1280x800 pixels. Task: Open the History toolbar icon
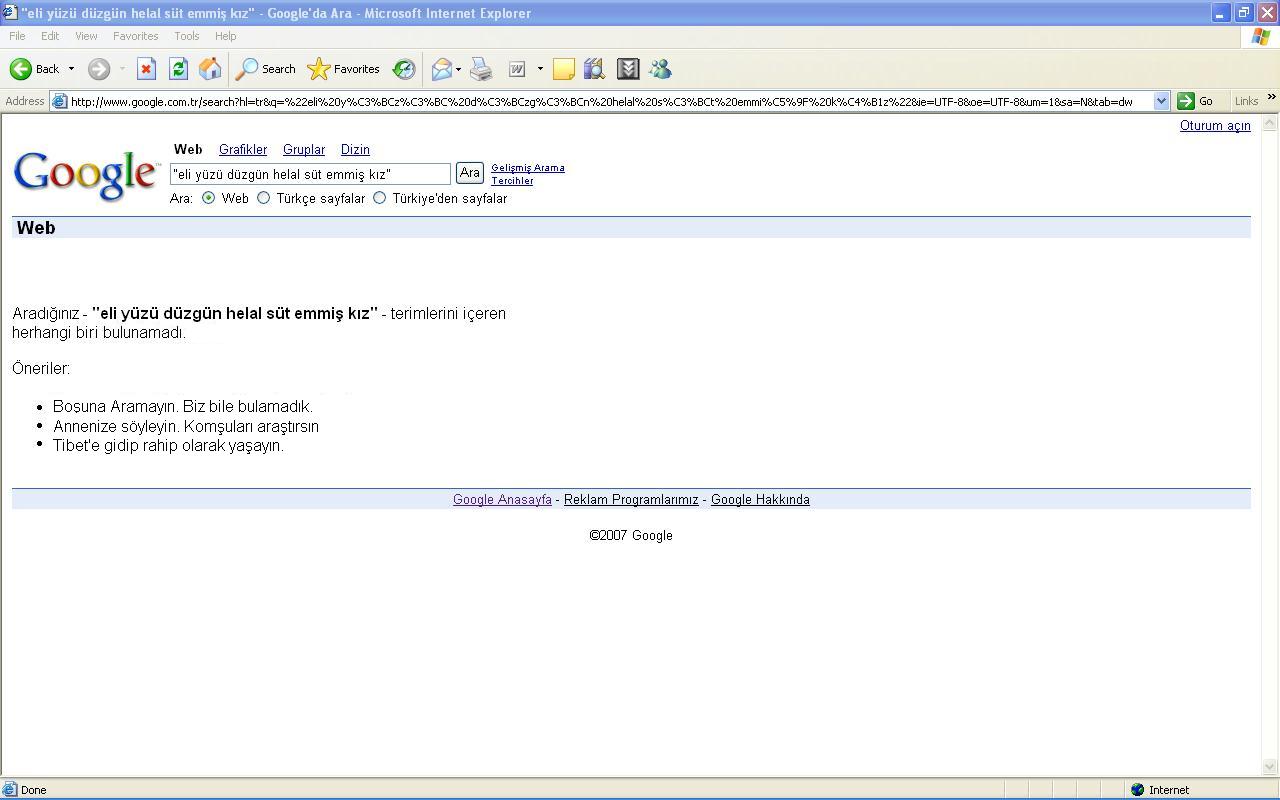click(x=404, y=69)
